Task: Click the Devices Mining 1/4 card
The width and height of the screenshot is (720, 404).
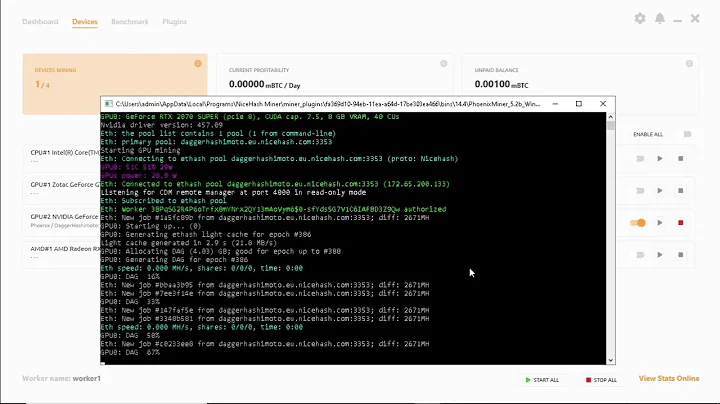Action: (x=115, y=84)
